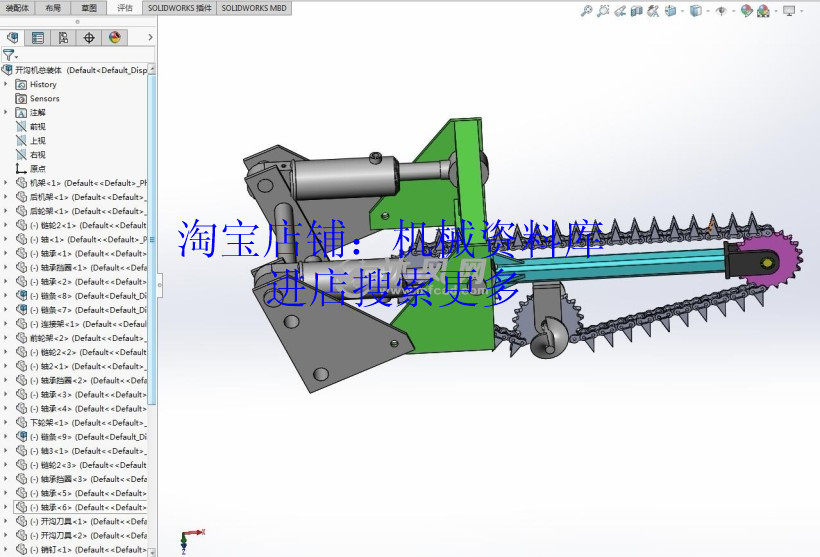
Task: Open the Hide/Show Items dropdown arrow
Action: (x=734, y=11)
